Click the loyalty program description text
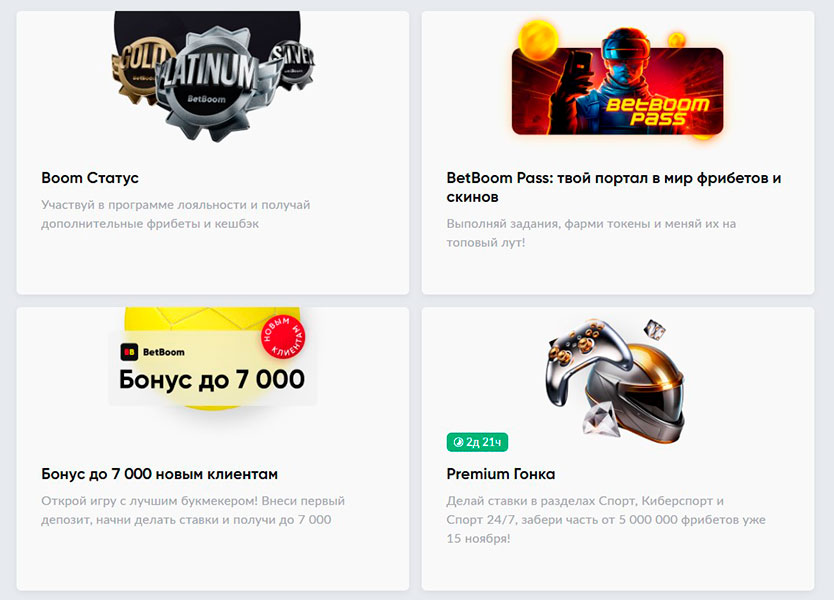Image resolution: width=834 pixels, height=600 pixels. coord(176,214)
